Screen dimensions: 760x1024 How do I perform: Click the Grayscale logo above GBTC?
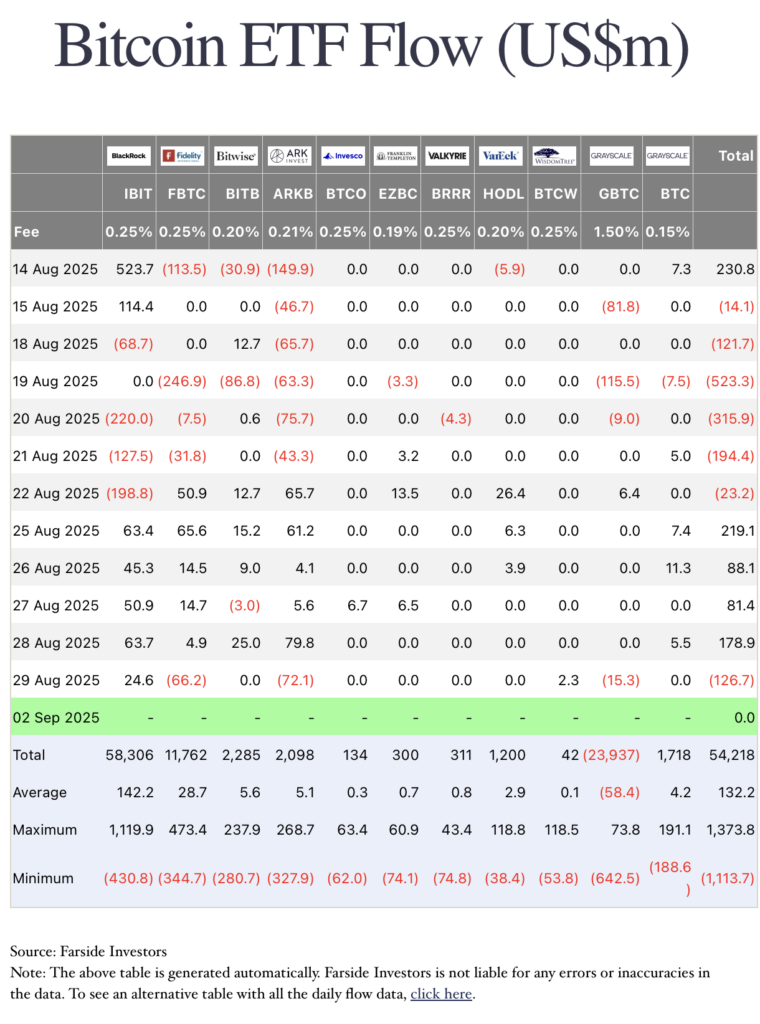click(611, 155)
